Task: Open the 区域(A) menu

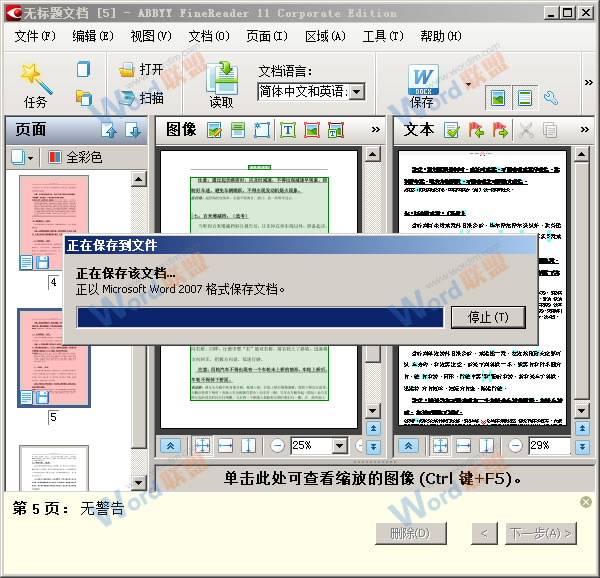Action: point(325,36)
